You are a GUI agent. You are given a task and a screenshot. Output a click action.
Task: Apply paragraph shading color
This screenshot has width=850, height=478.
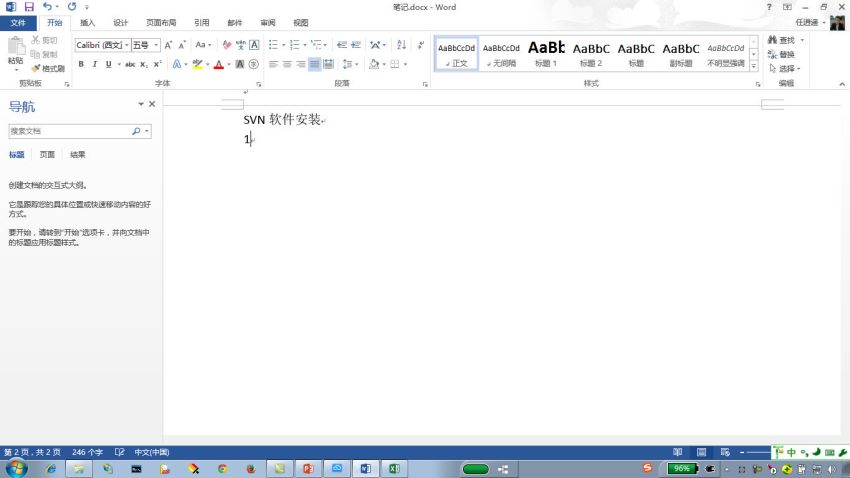point(374,64)
